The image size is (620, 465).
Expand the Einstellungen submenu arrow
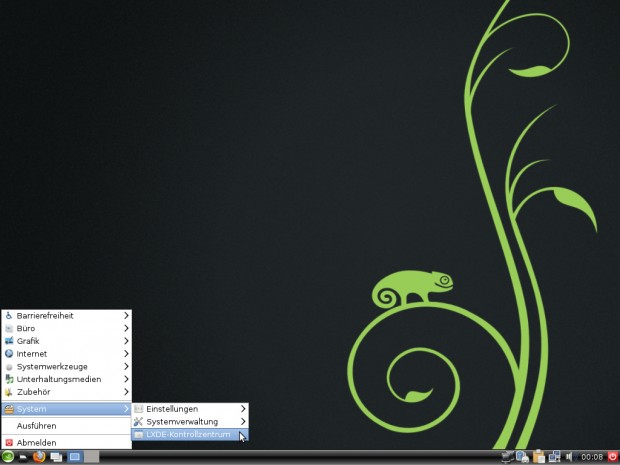pos(243,409)
